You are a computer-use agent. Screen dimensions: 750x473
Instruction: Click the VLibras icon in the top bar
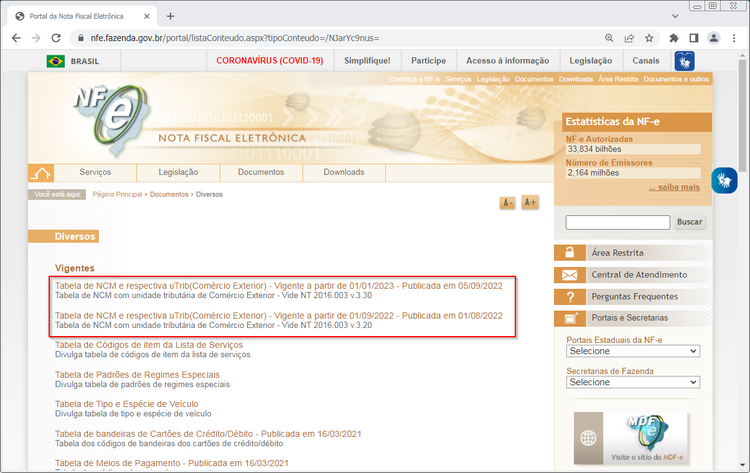click(684, 61)
